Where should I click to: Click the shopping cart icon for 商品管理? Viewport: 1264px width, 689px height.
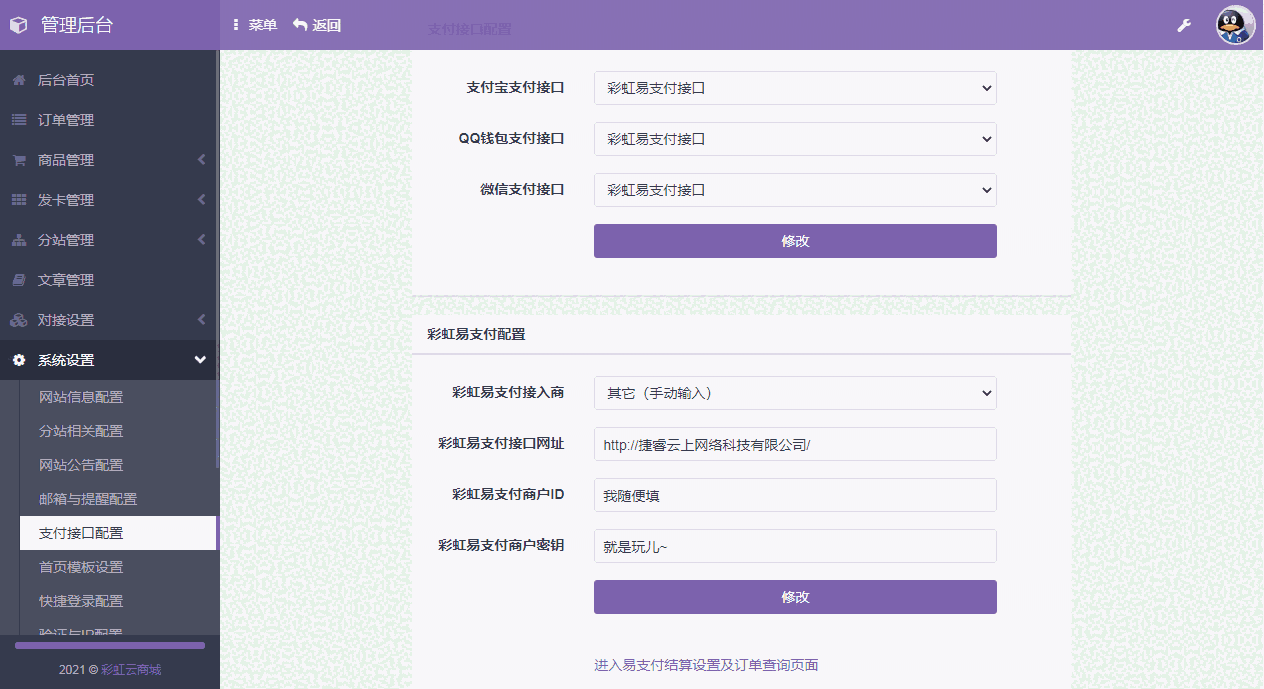pyautogui.click(x=19, y=160)
